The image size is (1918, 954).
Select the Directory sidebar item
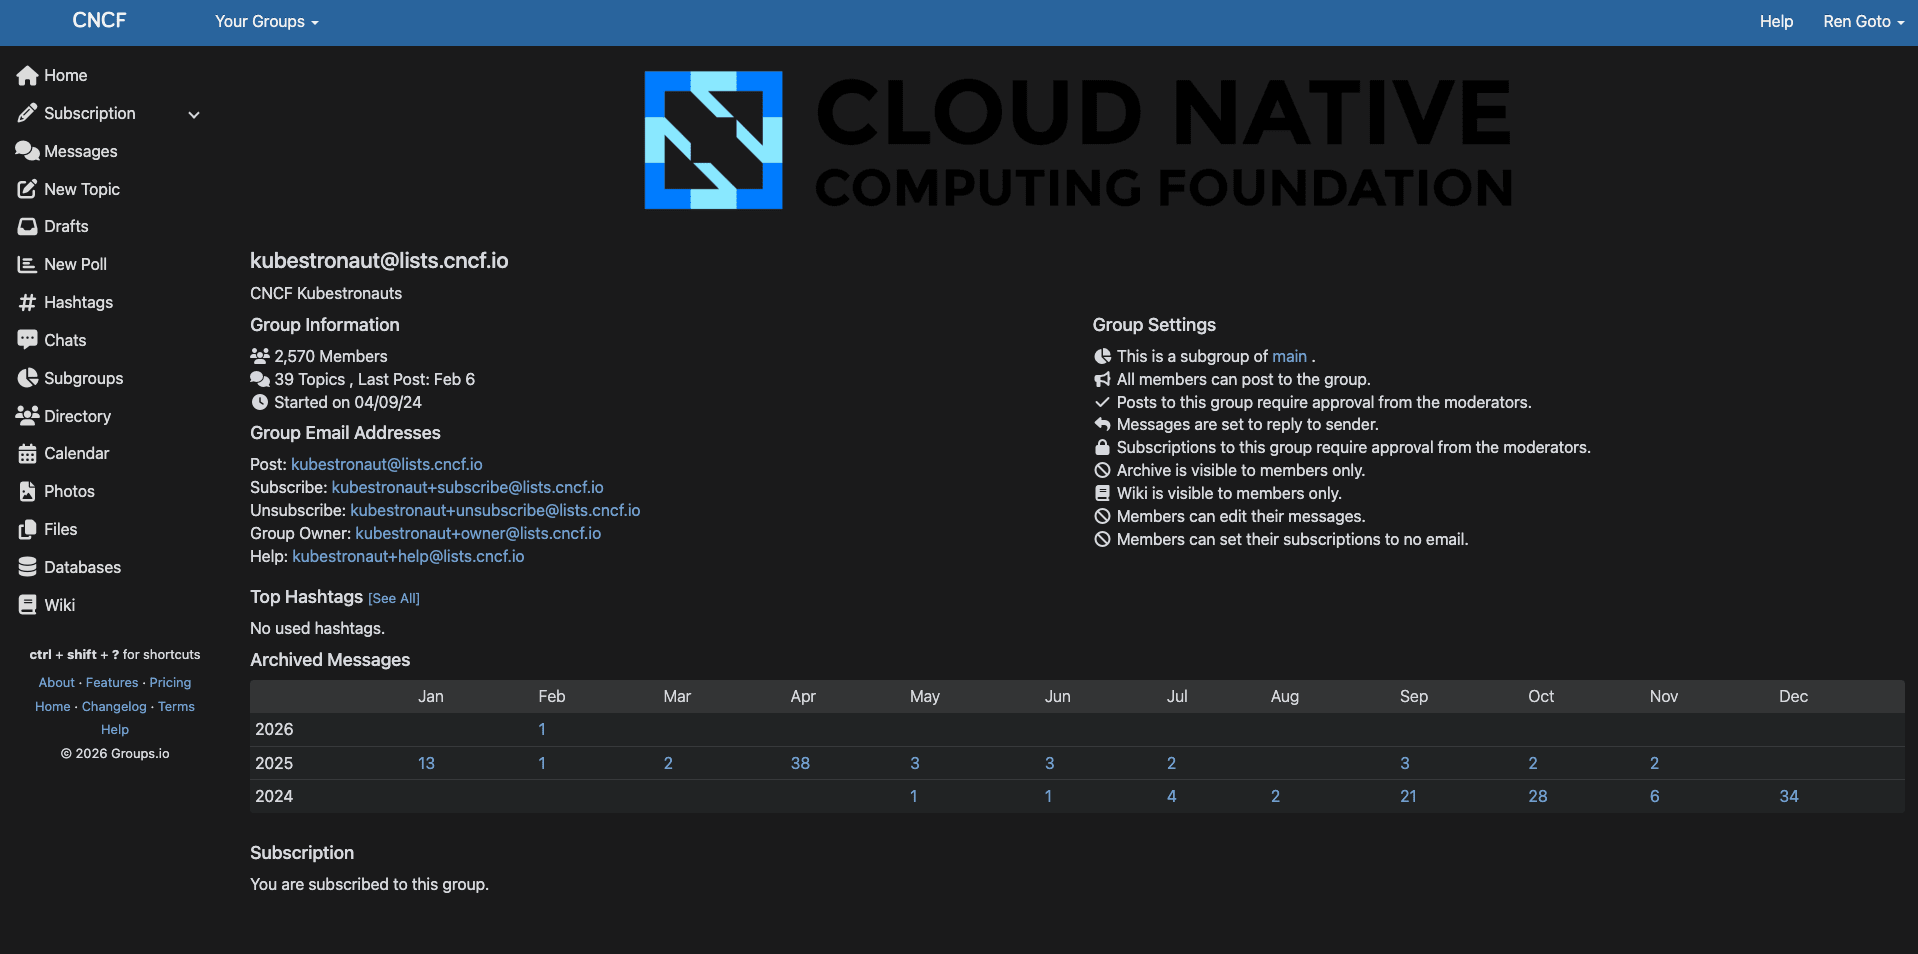point(77,416)
